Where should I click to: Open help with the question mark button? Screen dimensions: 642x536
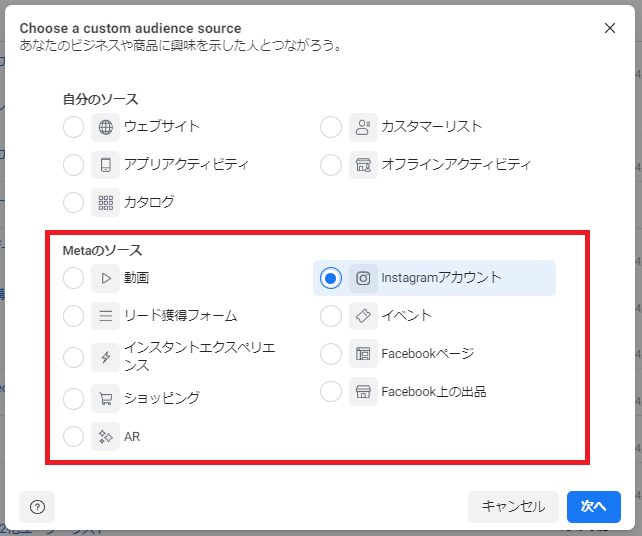37,506
